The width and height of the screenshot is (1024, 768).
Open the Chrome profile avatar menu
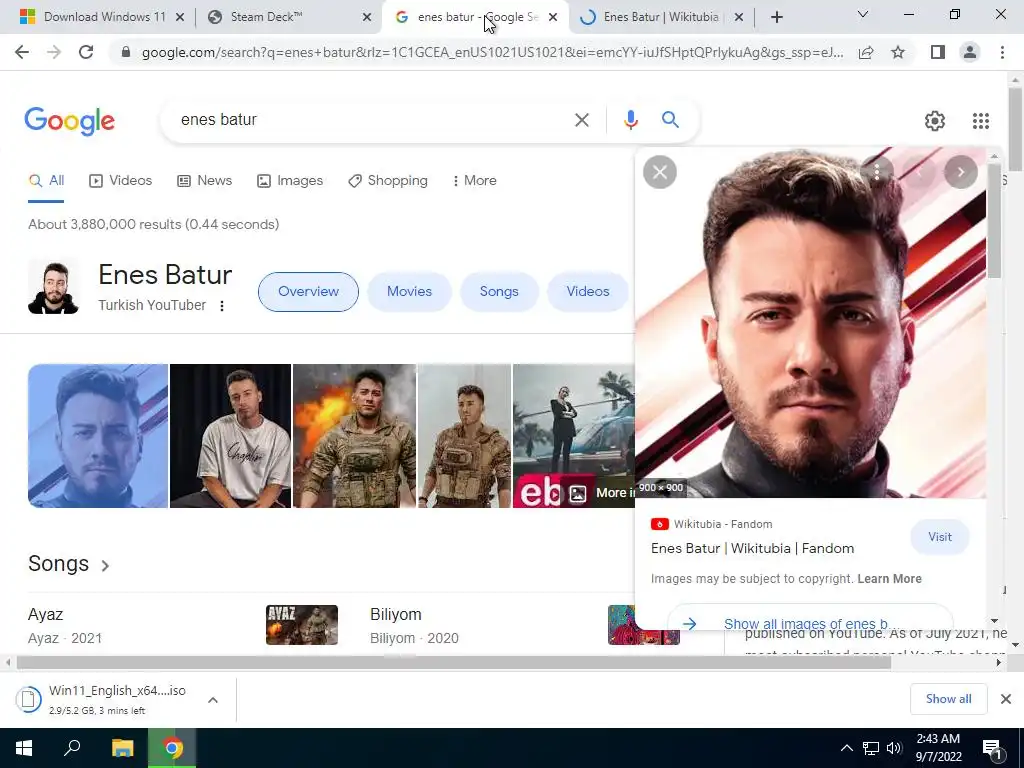pos(970,52)
